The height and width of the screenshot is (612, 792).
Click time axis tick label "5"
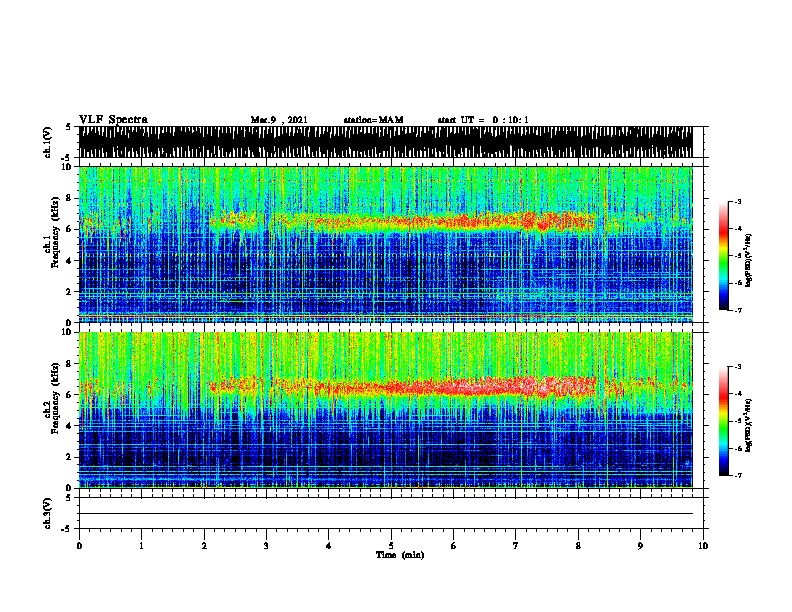(x=391, y=546)
